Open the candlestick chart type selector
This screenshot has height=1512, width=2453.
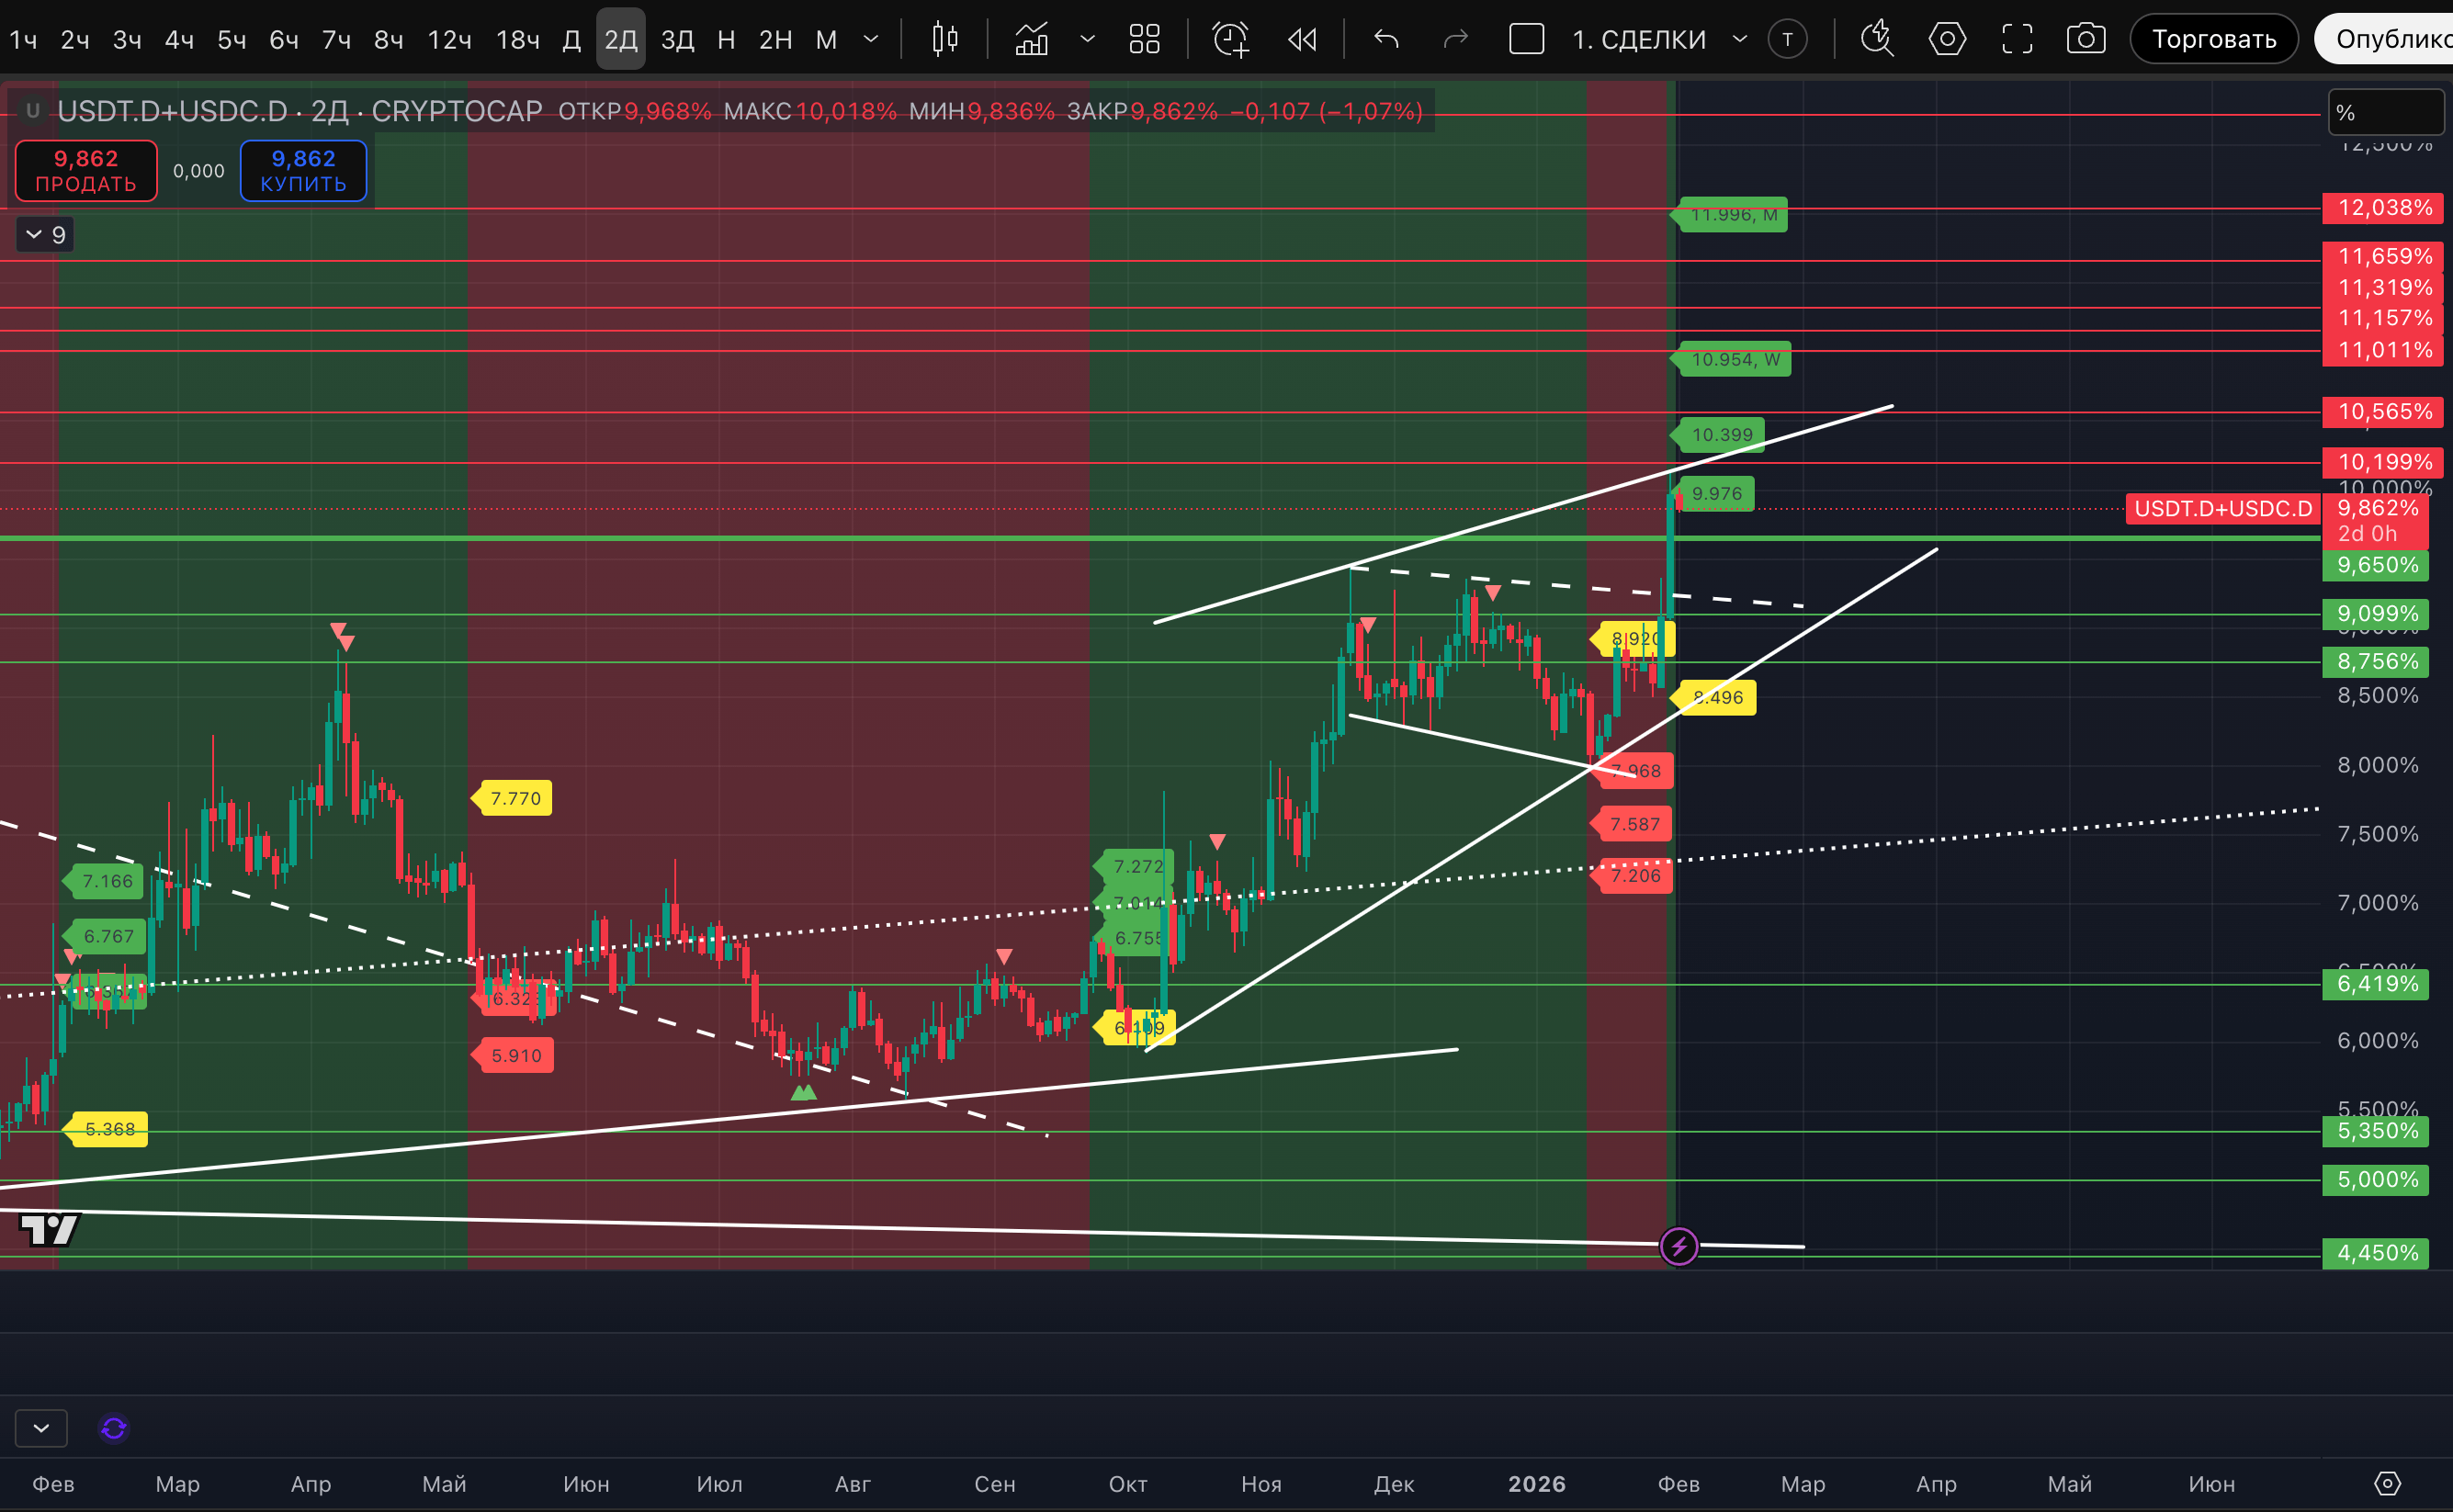pyautogui.click(x=944, y=39)
